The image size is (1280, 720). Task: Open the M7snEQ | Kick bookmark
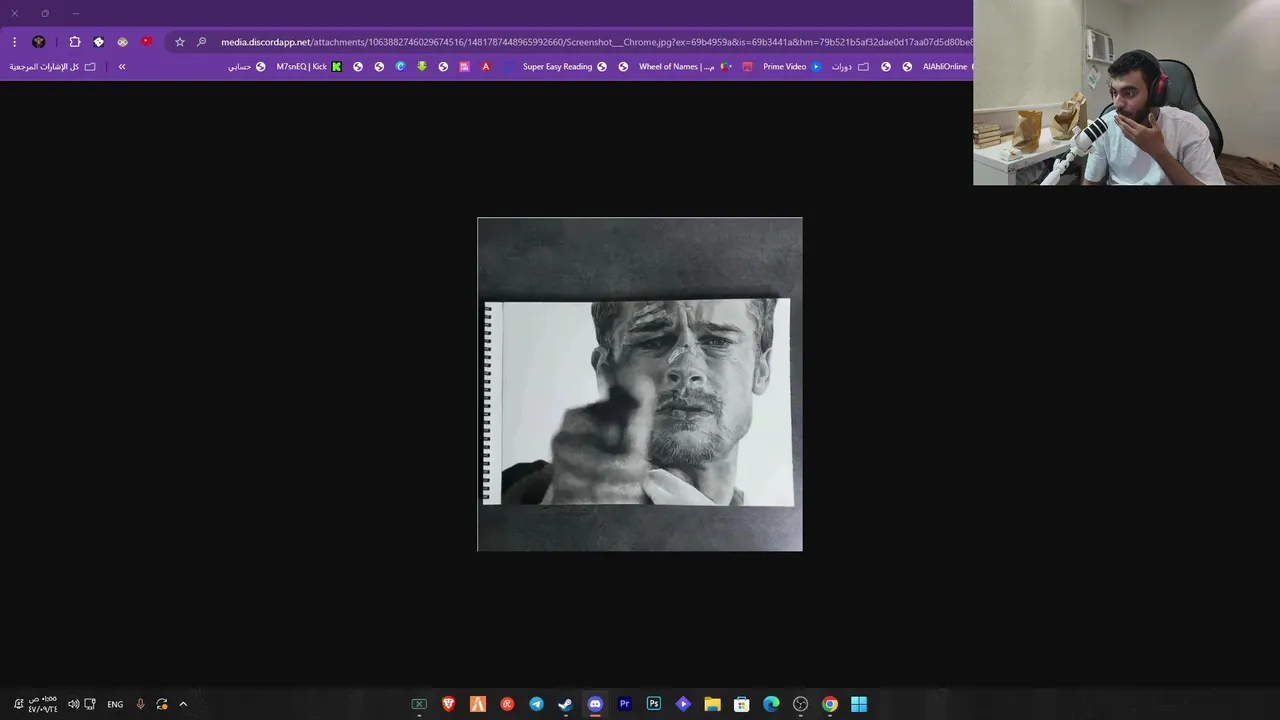pyautogui.click(x=309, y=67)
